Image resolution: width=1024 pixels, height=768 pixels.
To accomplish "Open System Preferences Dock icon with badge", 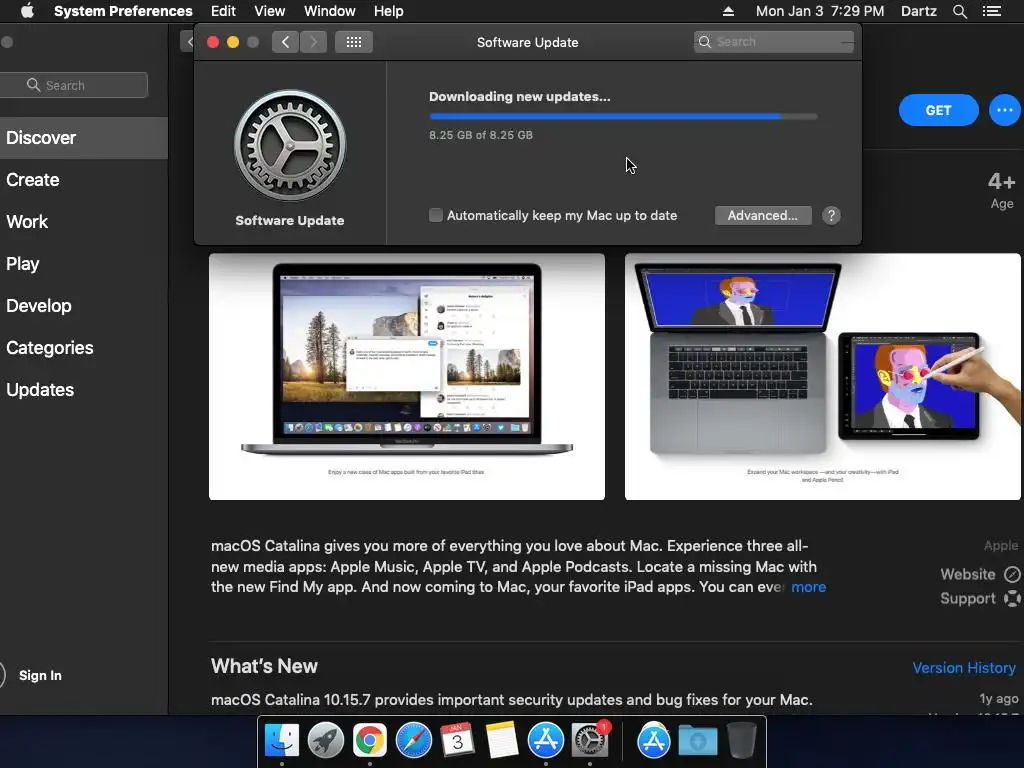I will coord(590,741).
